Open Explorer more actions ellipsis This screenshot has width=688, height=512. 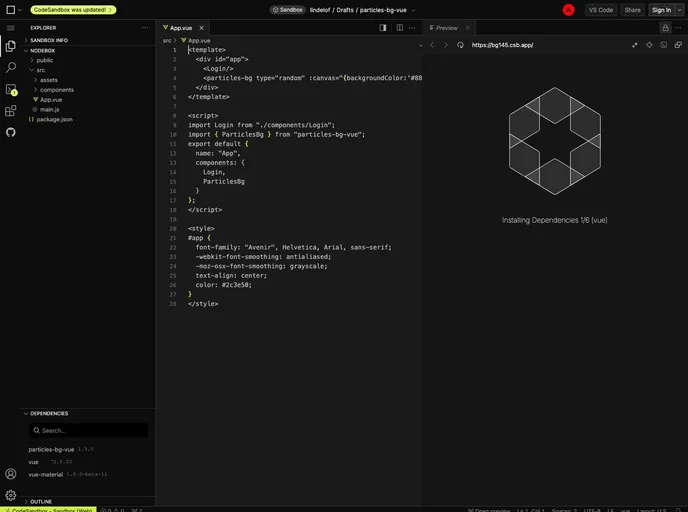[145, 28]
